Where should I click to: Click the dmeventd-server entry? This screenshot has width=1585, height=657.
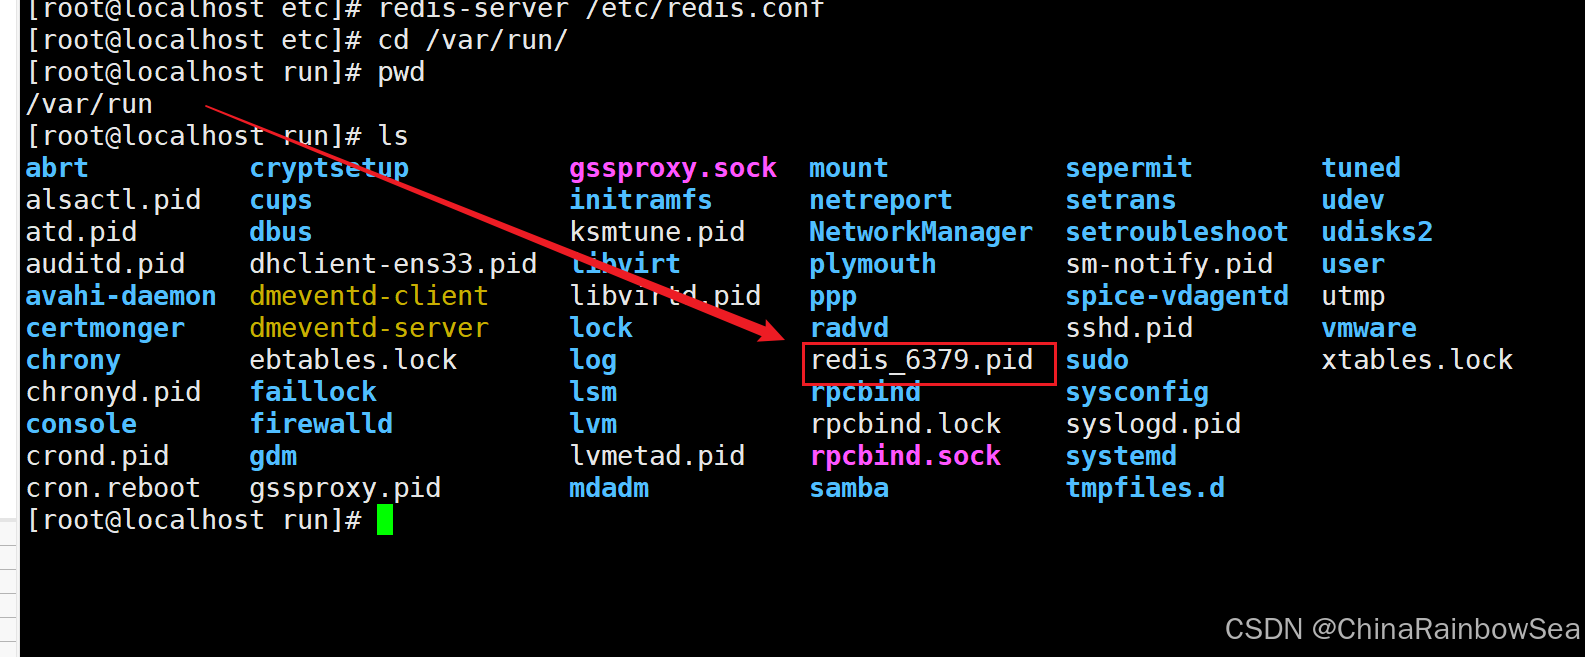pos(369,329)
